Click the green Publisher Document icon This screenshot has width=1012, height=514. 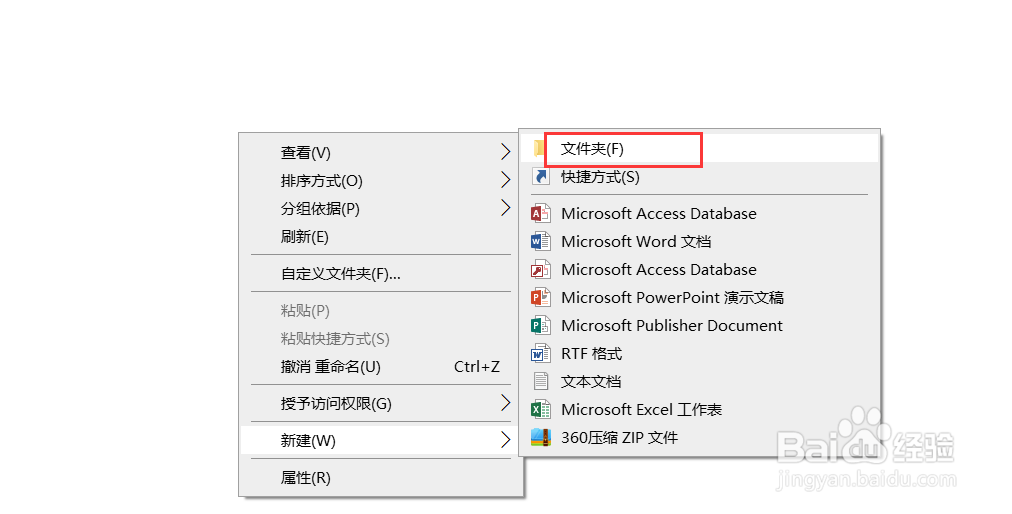[x=540, y=325]
